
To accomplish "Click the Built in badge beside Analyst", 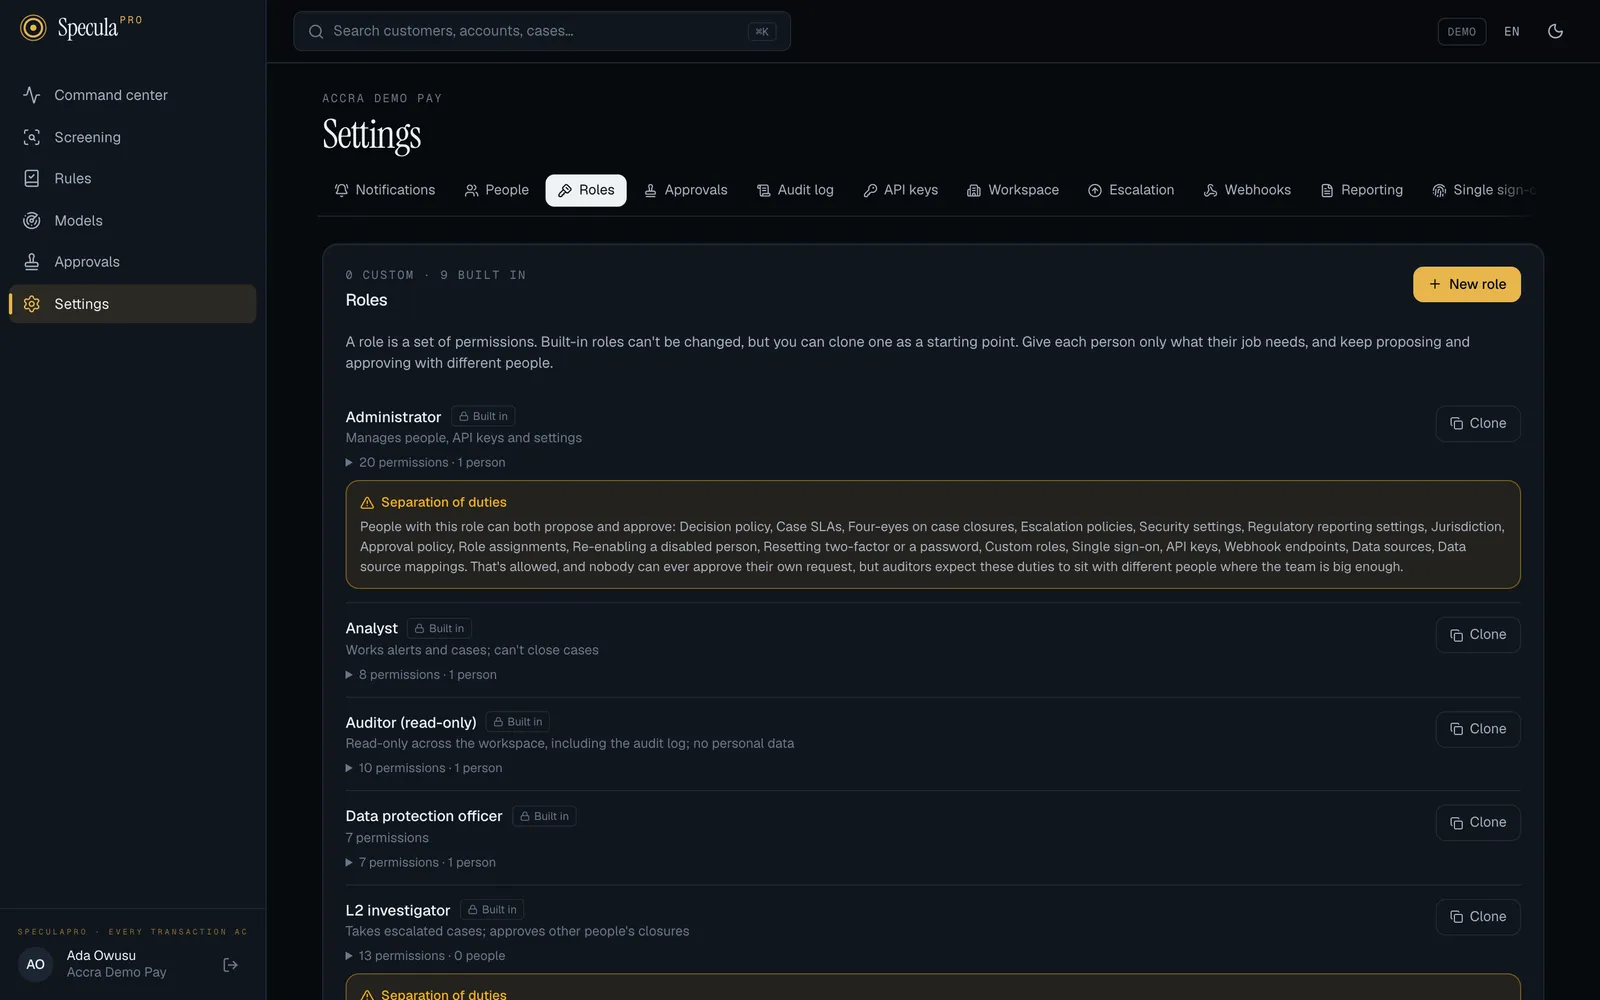I will (x=440, y=629).
